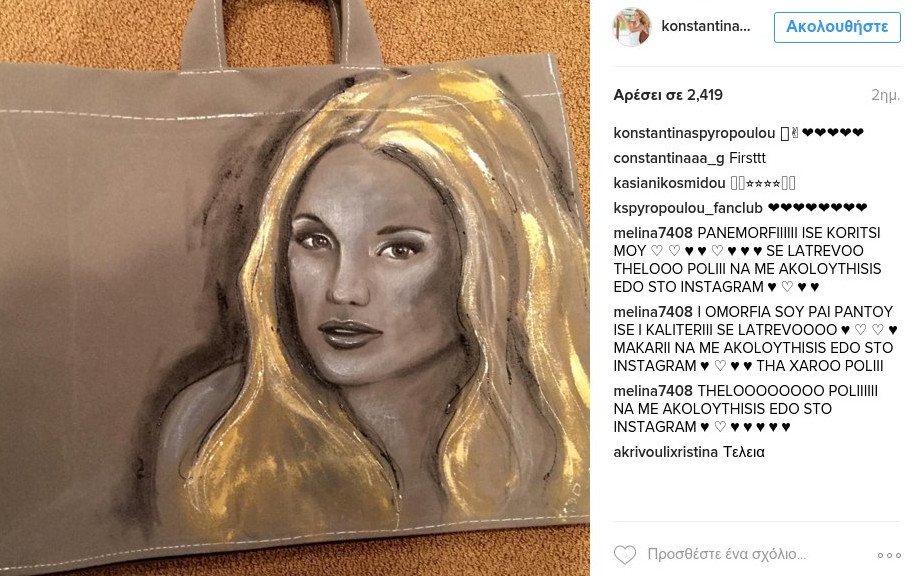Open the three-dot more options menu
Image resolution: width=912 pixels, height=576 pixels.
pos(889,555)
